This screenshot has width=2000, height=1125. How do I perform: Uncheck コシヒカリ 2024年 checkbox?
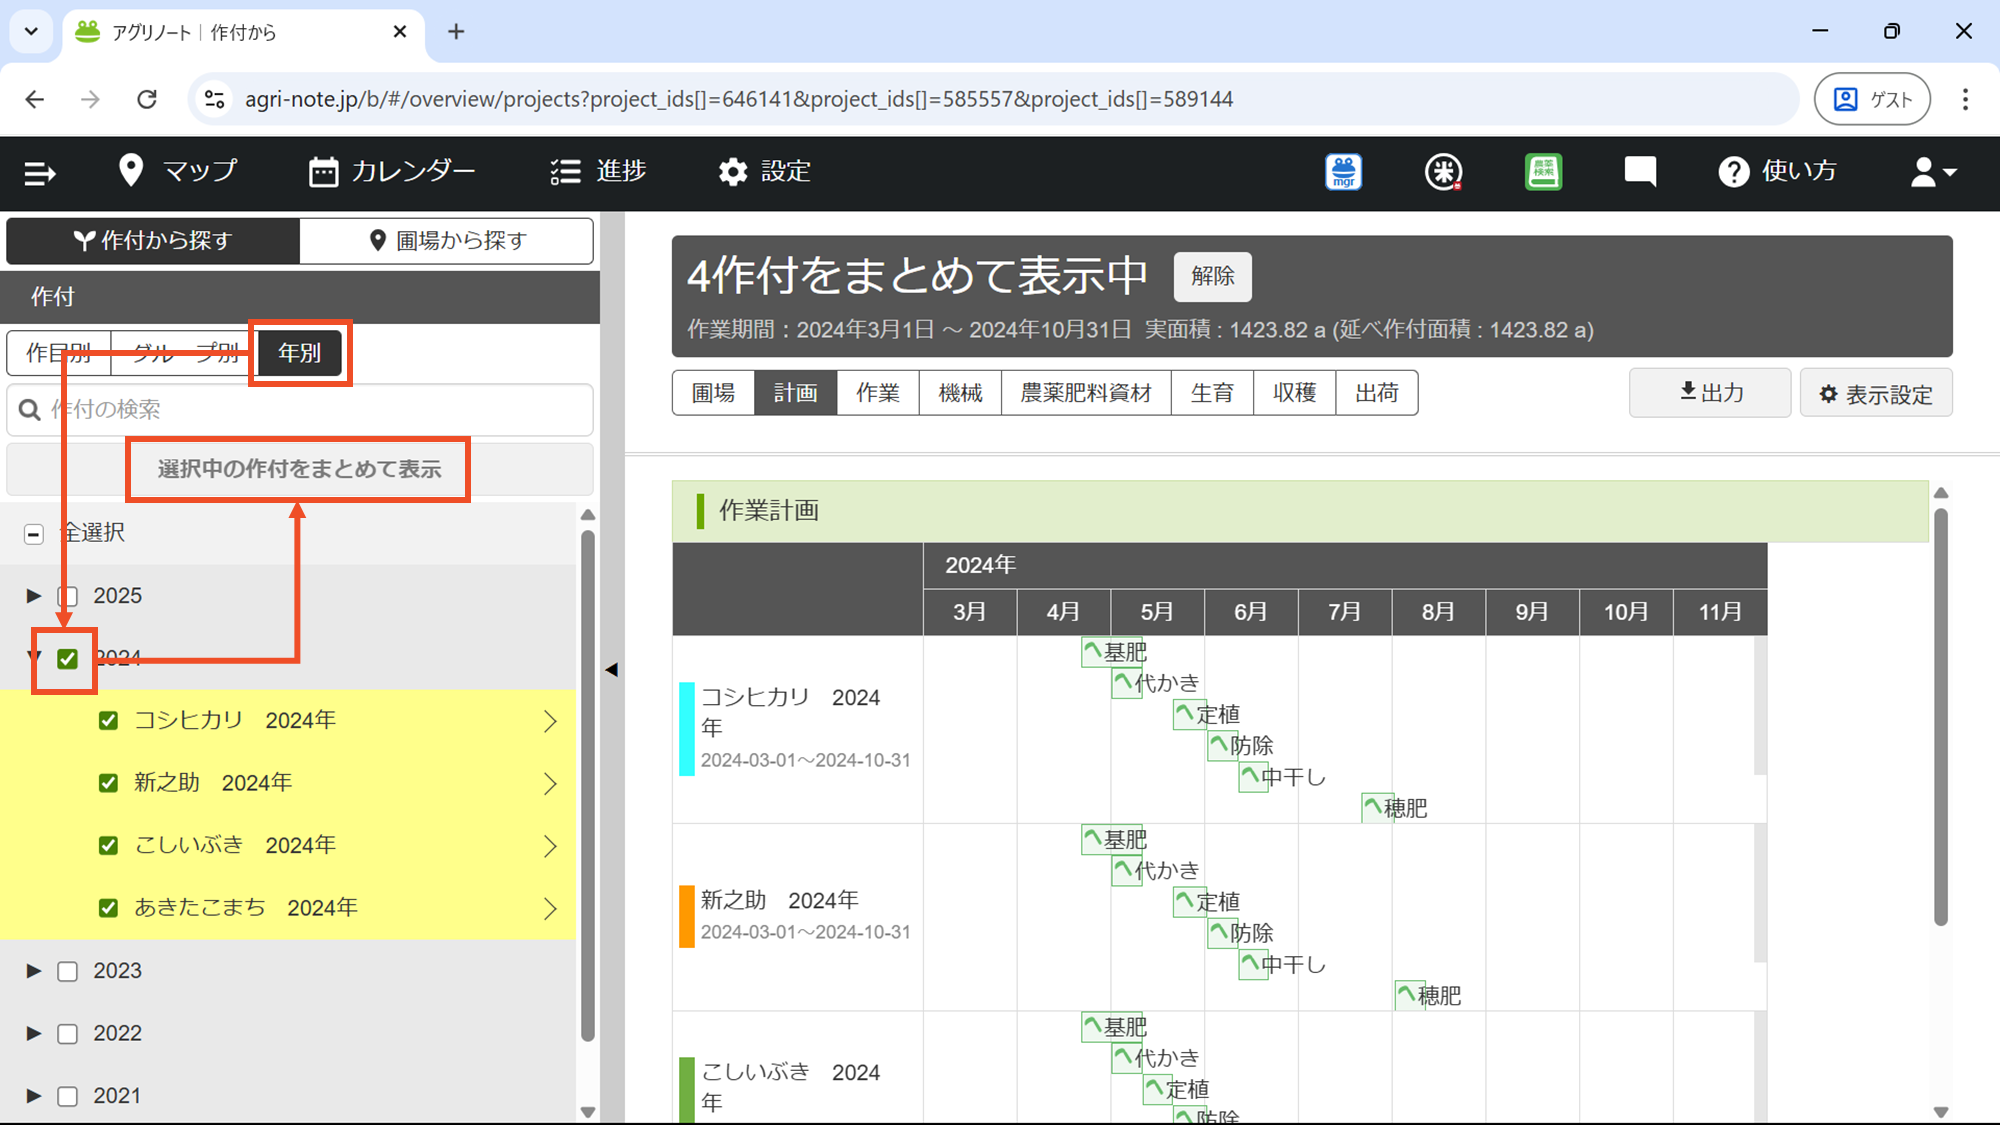coord(109,721)
